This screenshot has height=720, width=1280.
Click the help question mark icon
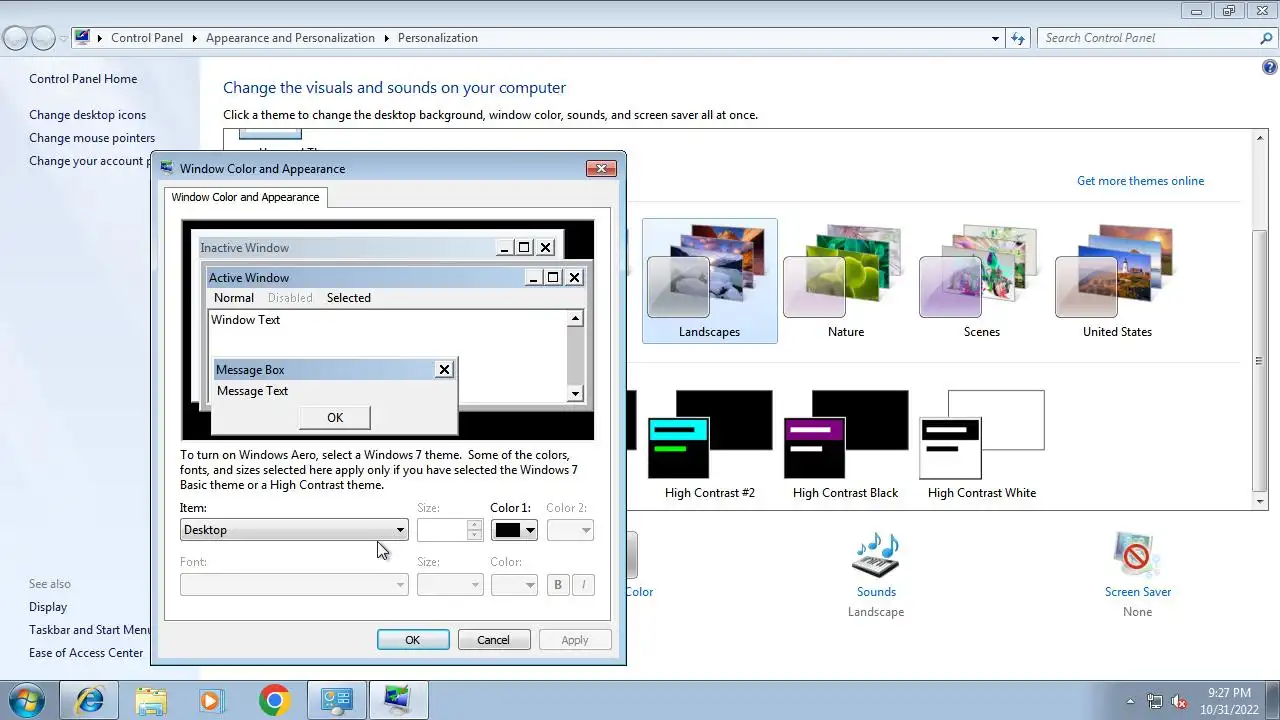(x=1270, y=68)
